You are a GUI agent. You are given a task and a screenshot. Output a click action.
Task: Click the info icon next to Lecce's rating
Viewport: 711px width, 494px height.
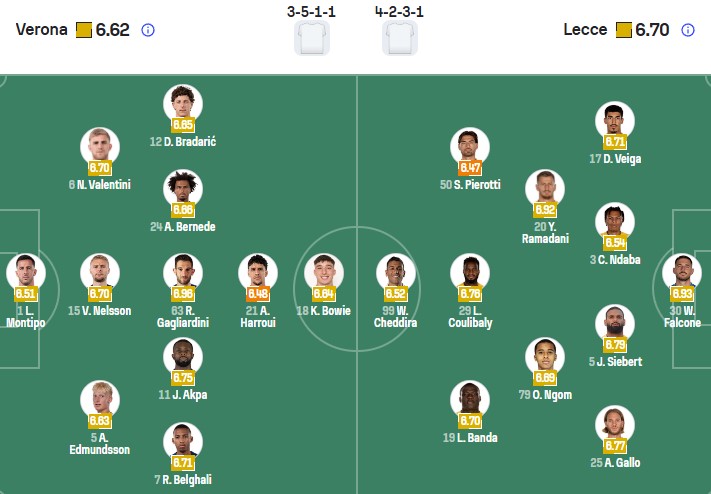tap(688, 30)
